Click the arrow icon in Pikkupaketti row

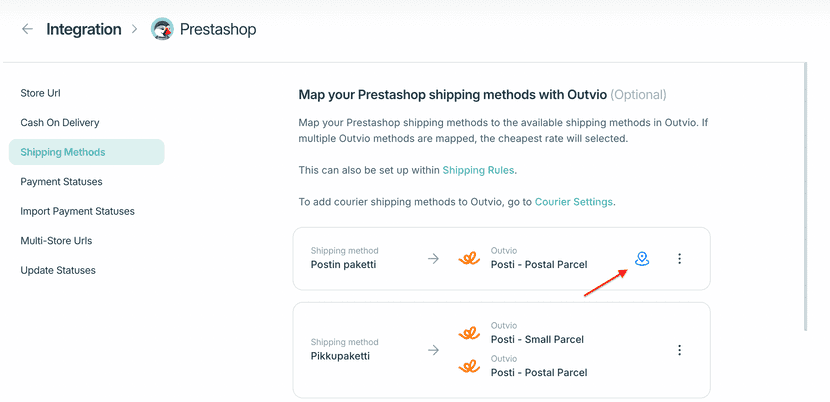click(433, 350)
